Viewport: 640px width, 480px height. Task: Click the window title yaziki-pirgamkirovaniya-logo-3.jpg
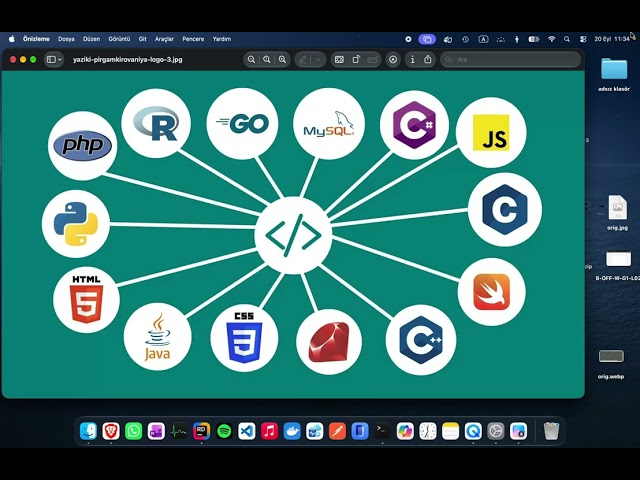click(x=127, y=60)
